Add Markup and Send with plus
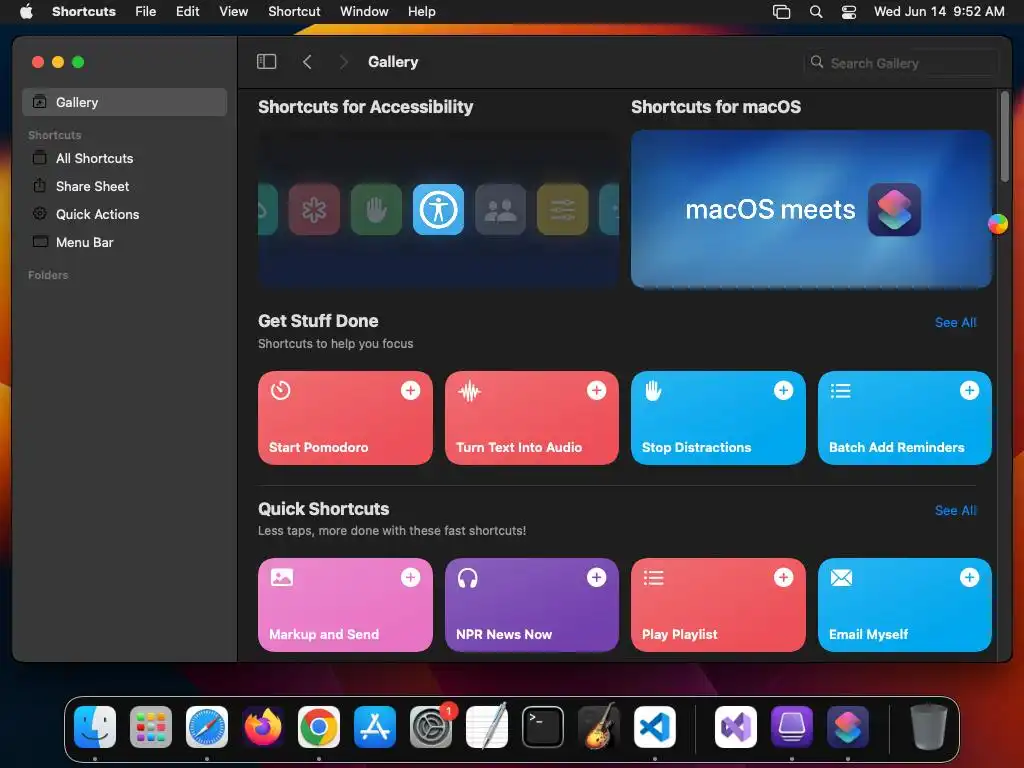 [410, 577]
